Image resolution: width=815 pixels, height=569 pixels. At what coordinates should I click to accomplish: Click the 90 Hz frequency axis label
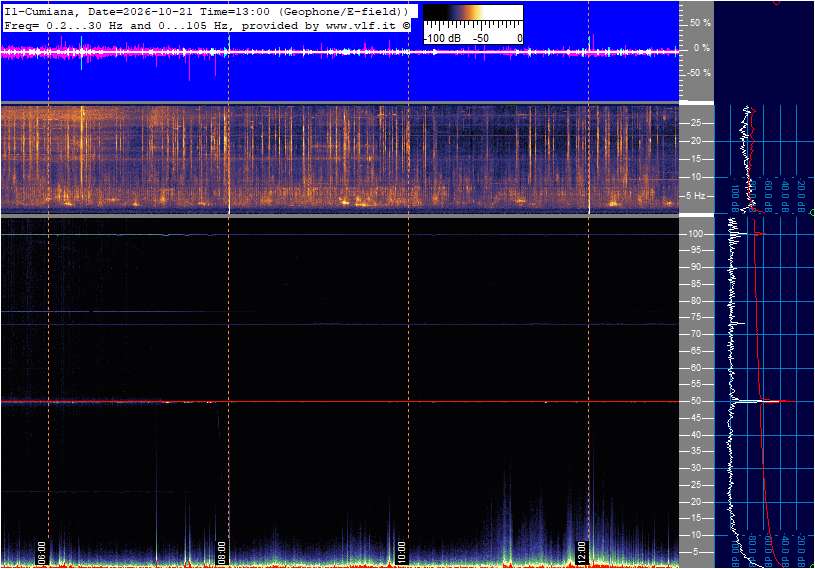[695, 267]
